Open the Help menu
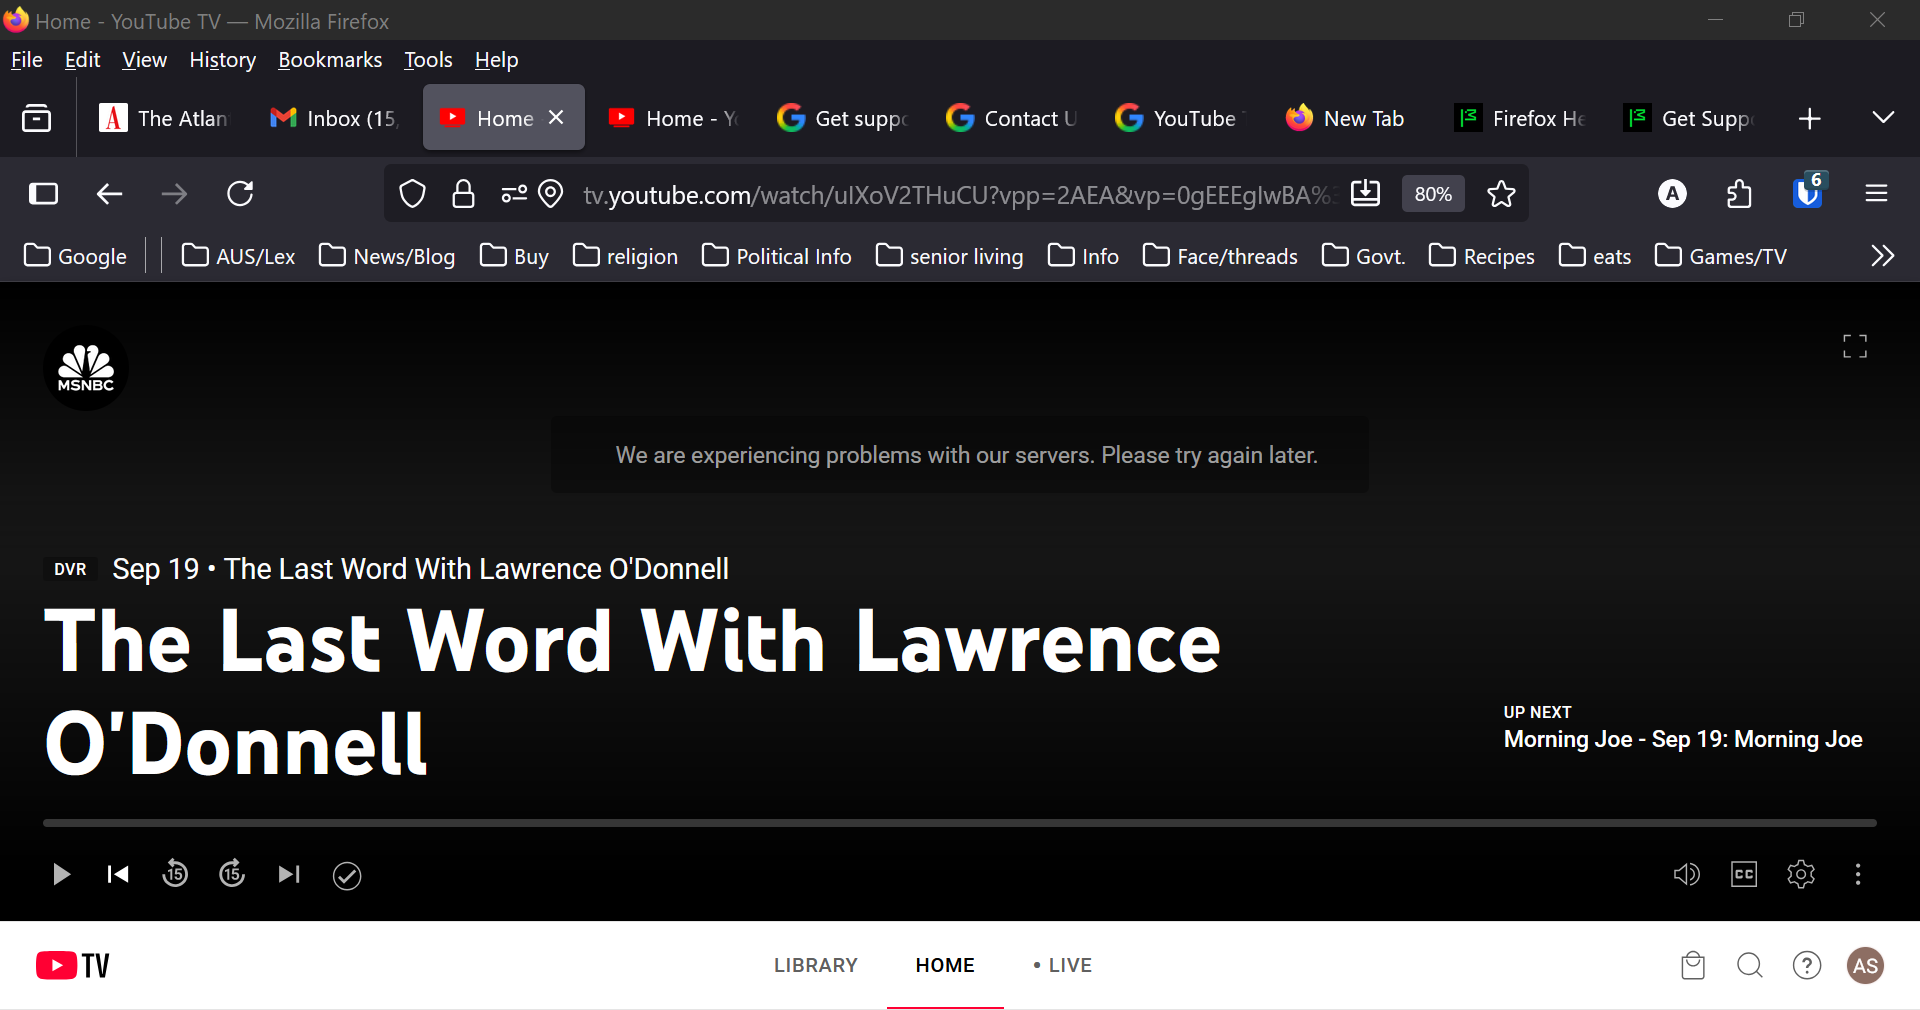This screenshot has width=1920, height=1010. click(x=496, y=60)
